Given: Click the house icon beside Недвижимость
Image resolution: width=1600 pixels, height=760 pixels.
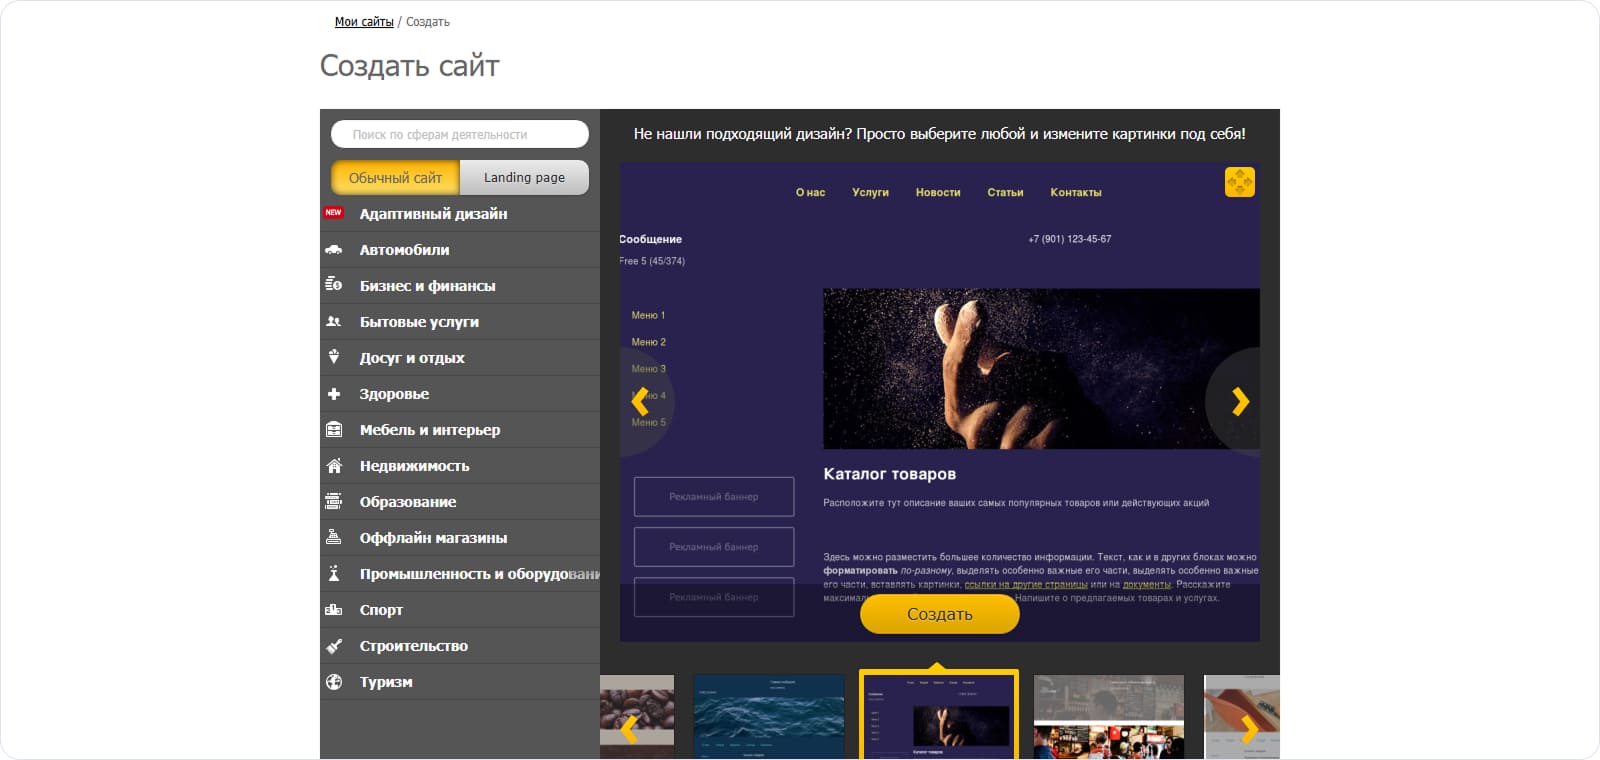Looking at the screenshot, I should pyautogui.click(x=334, y=466).
